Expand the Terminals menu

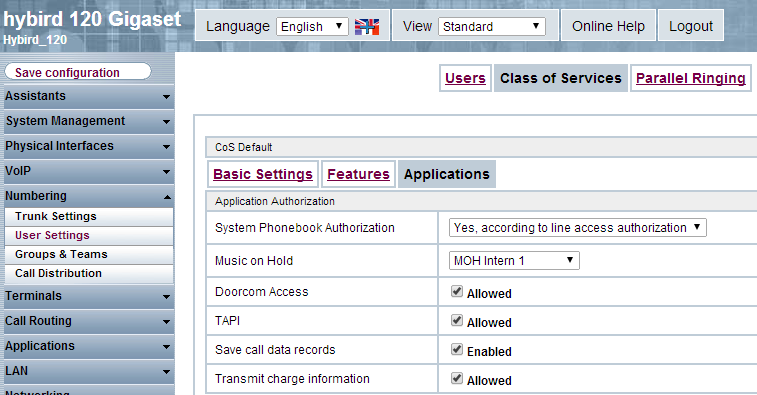click(89, 296)
